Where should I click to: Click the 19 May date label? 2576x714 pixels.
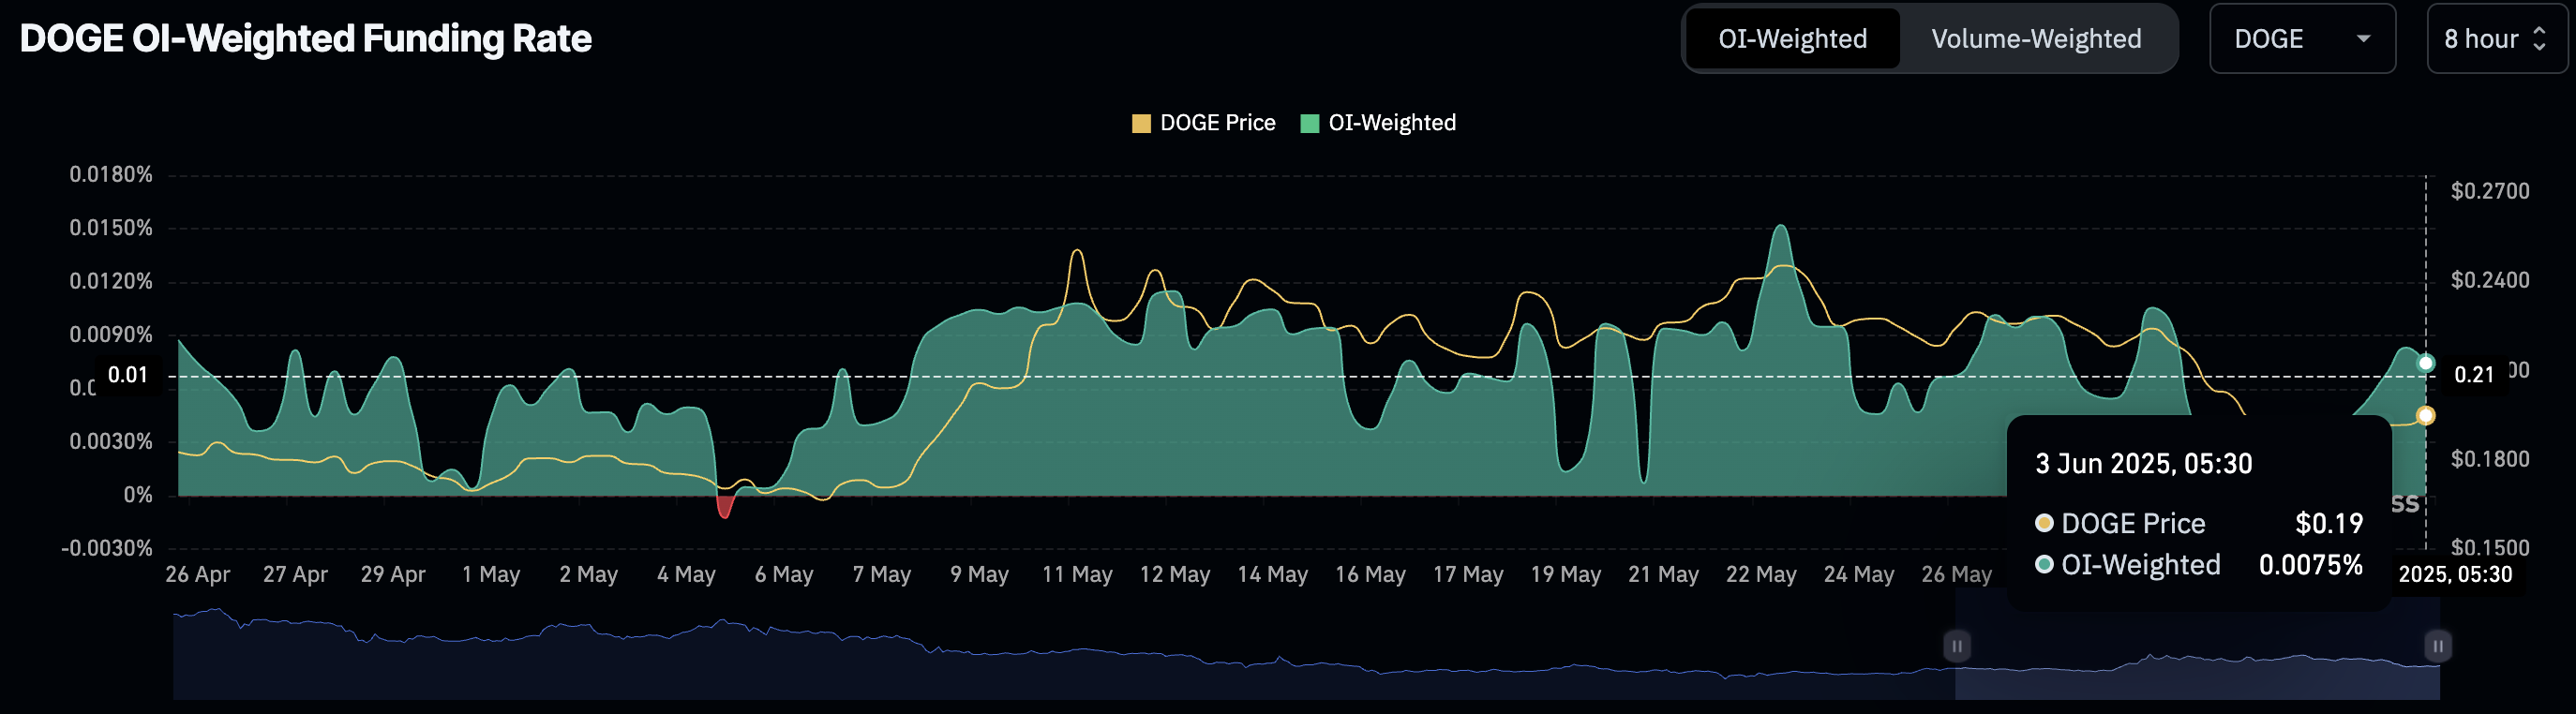(x=1566, y=575)
